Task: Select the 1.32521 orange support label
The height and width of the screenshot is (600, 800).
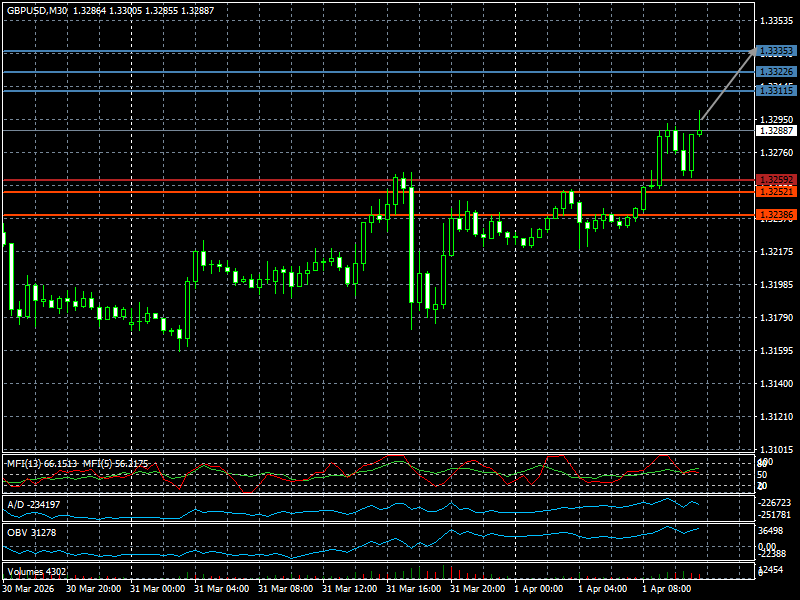Action: click(x=776, y=191)
